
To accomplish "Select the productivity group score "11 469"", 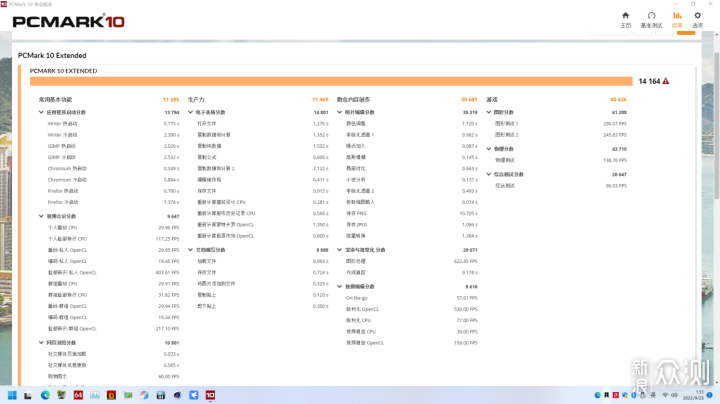I will [x=320, y=100].
